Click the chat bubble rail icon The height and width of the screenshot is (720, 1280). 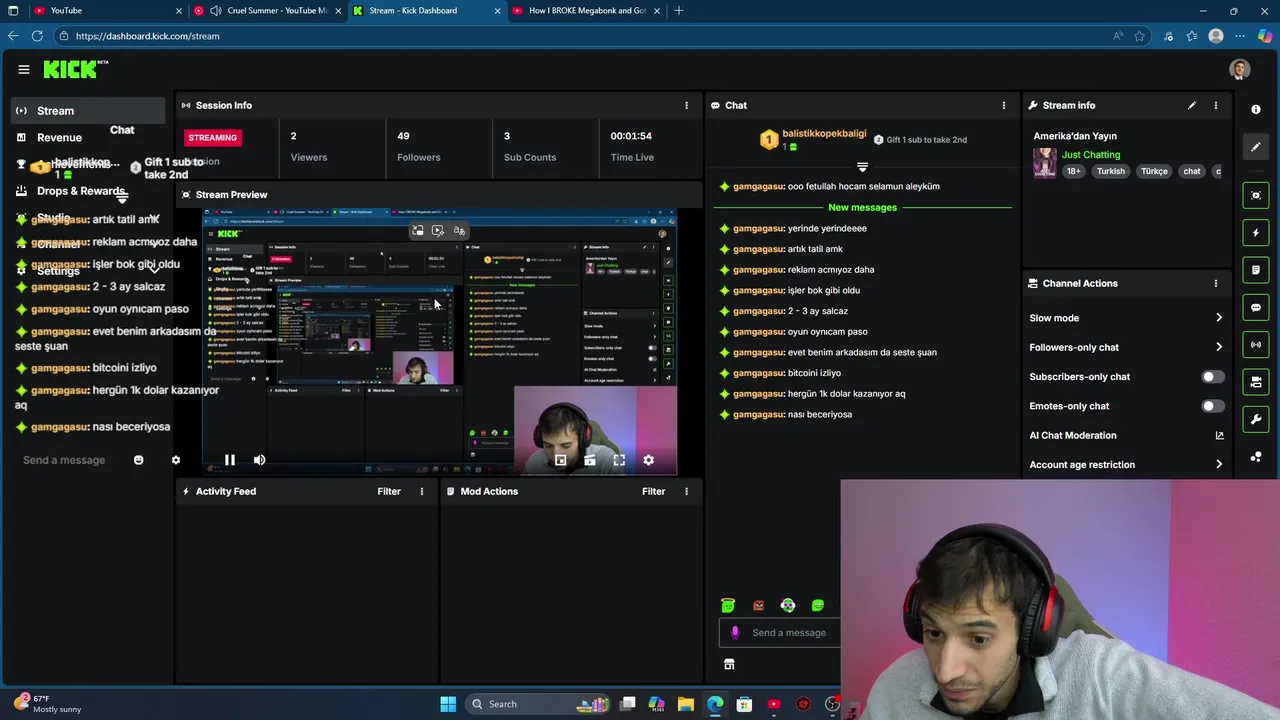click(1256, 308)
